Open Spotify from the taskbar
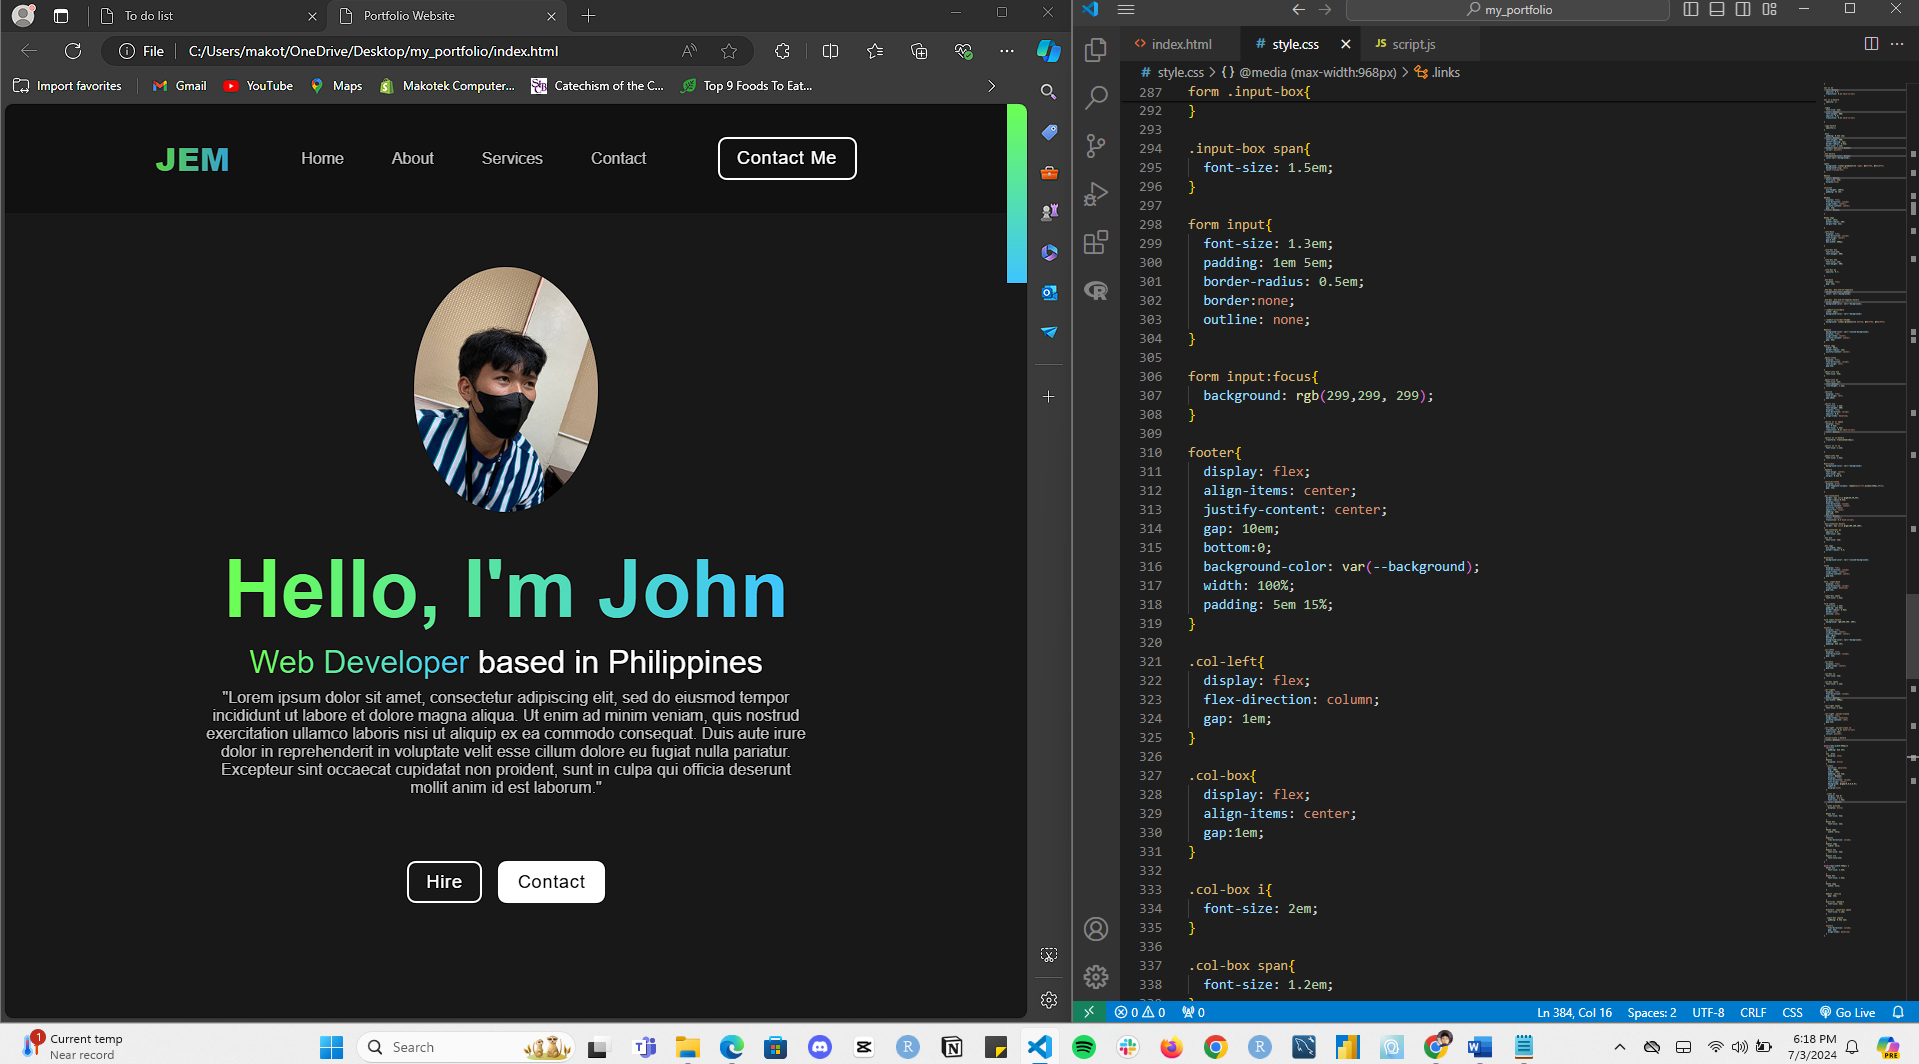This screenshot has width=1919, height=1064. [1083, 1047]
